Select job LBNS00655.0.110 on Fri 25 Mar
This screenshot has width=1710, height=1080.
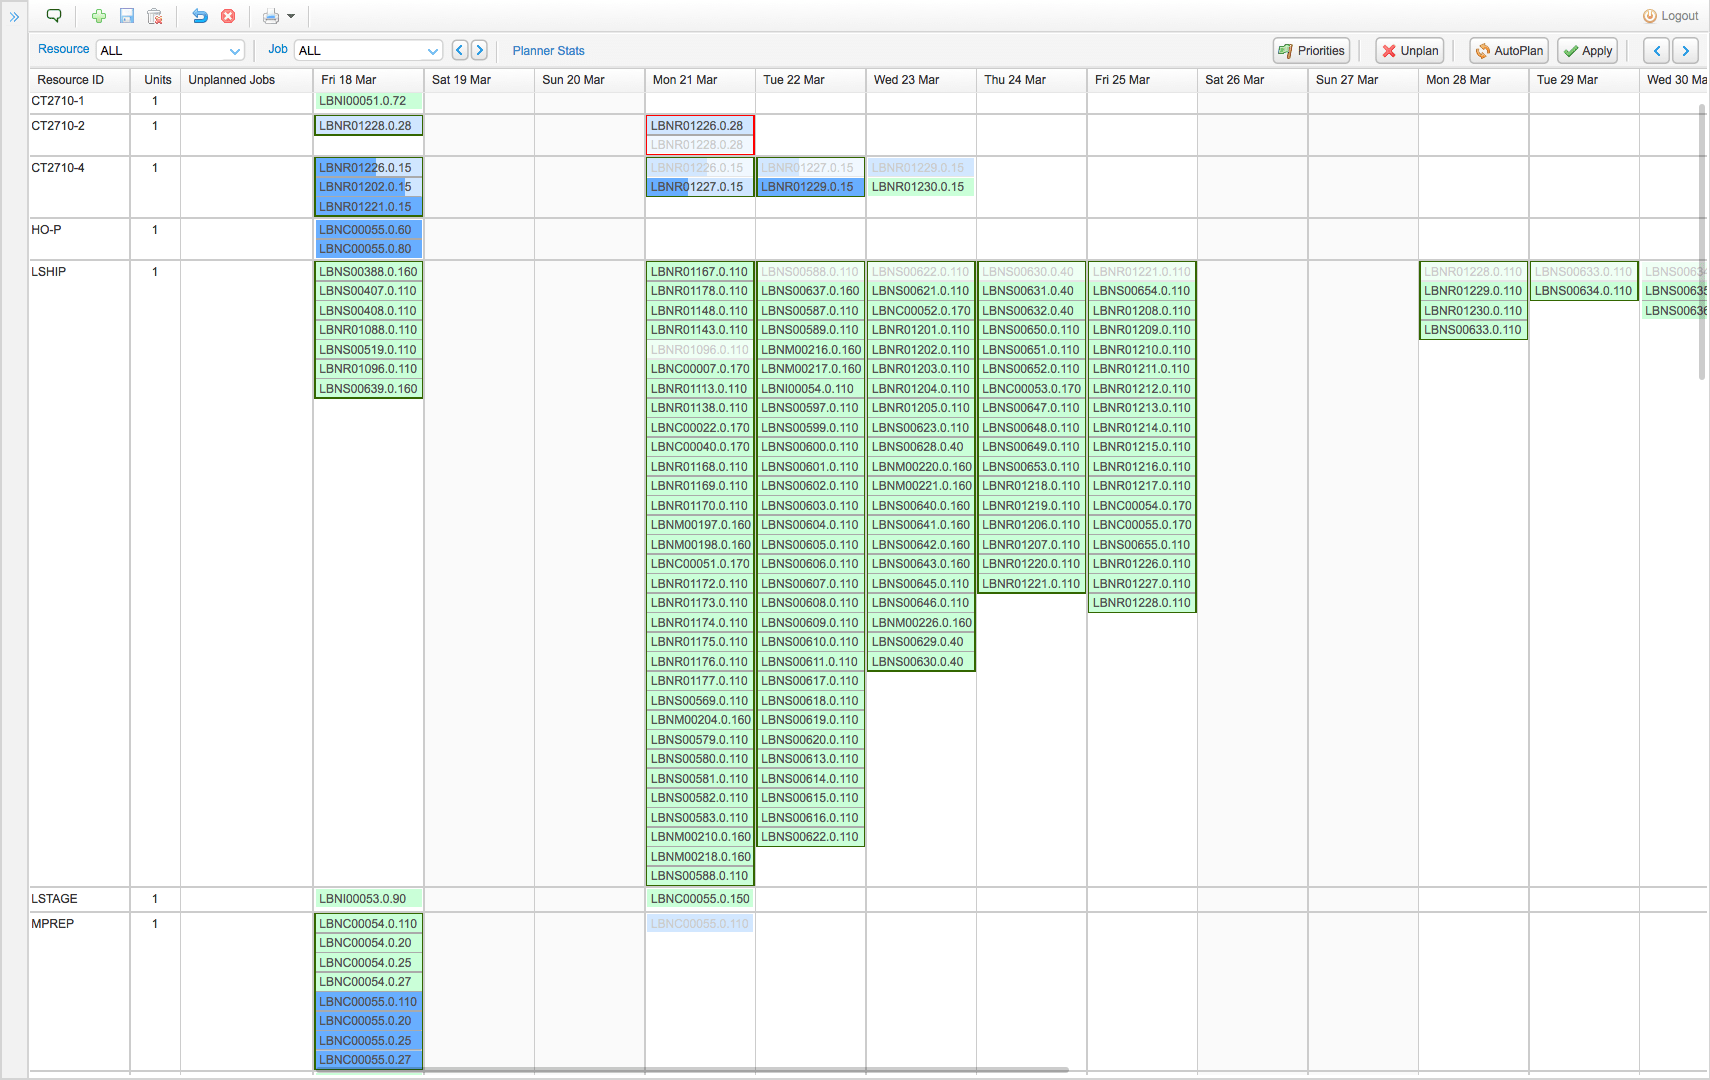[x=1142, y=545]
